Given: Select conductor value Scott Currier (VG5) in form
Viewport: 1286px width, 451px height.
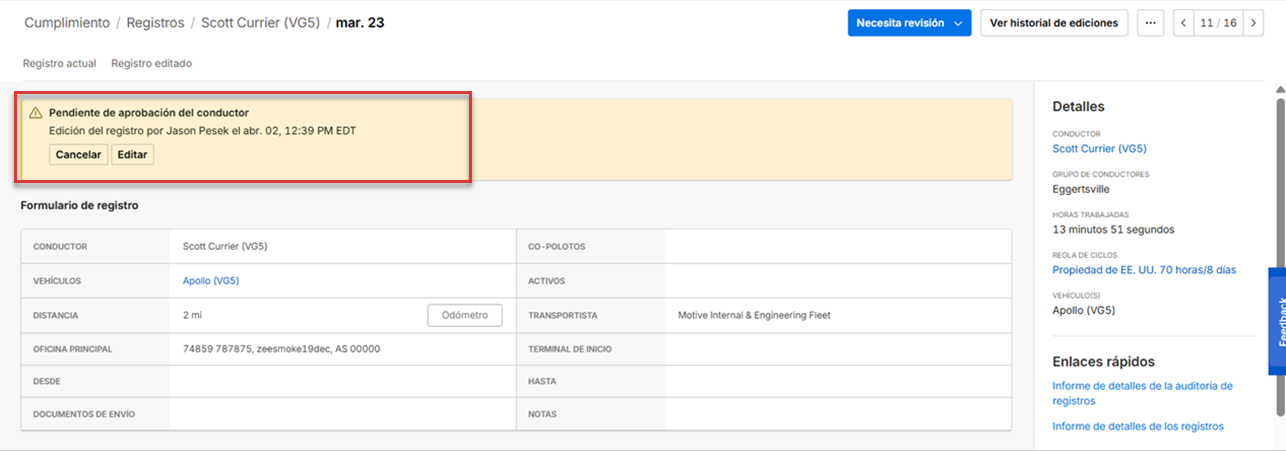Looking at the screenshot, I should pos(225,246).
